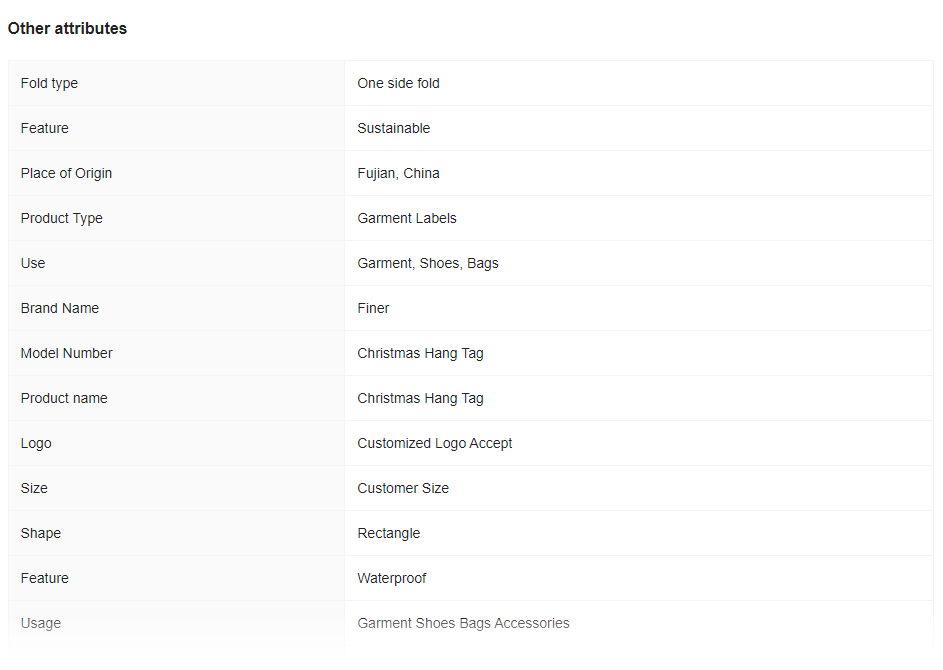Select the 'Fold type' label cell
The image size is (943, 670).
(176, 83)
